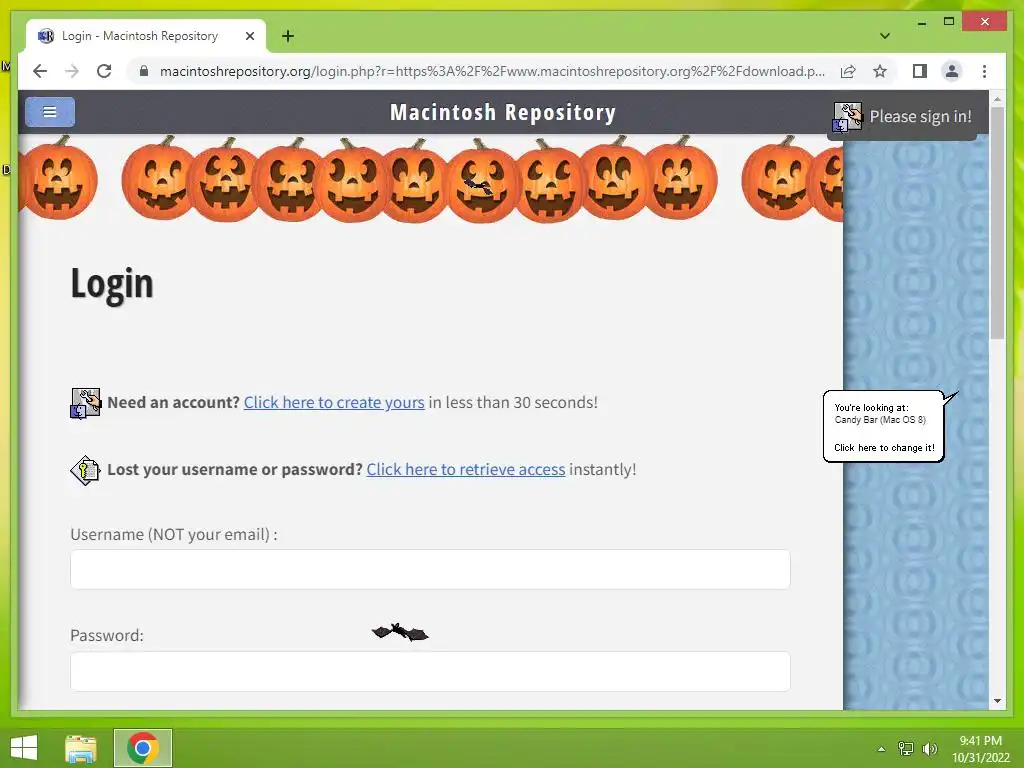Focus the Password input field
The width and height of the screenshot is (1024, 768).
coord(430,671)
